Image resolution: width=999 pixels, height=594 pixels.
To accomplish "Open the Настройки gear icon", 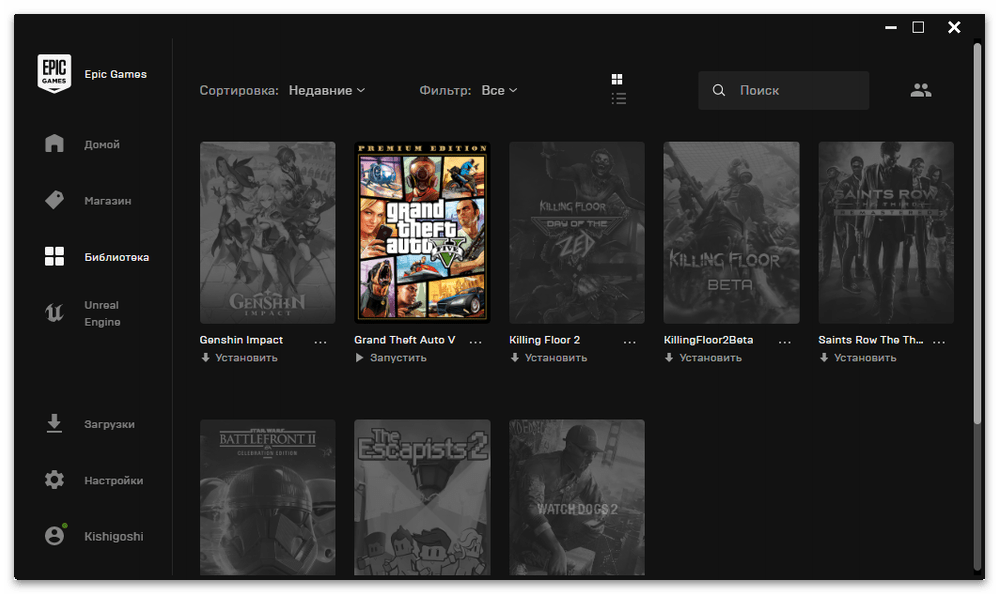I will [55, 480].
